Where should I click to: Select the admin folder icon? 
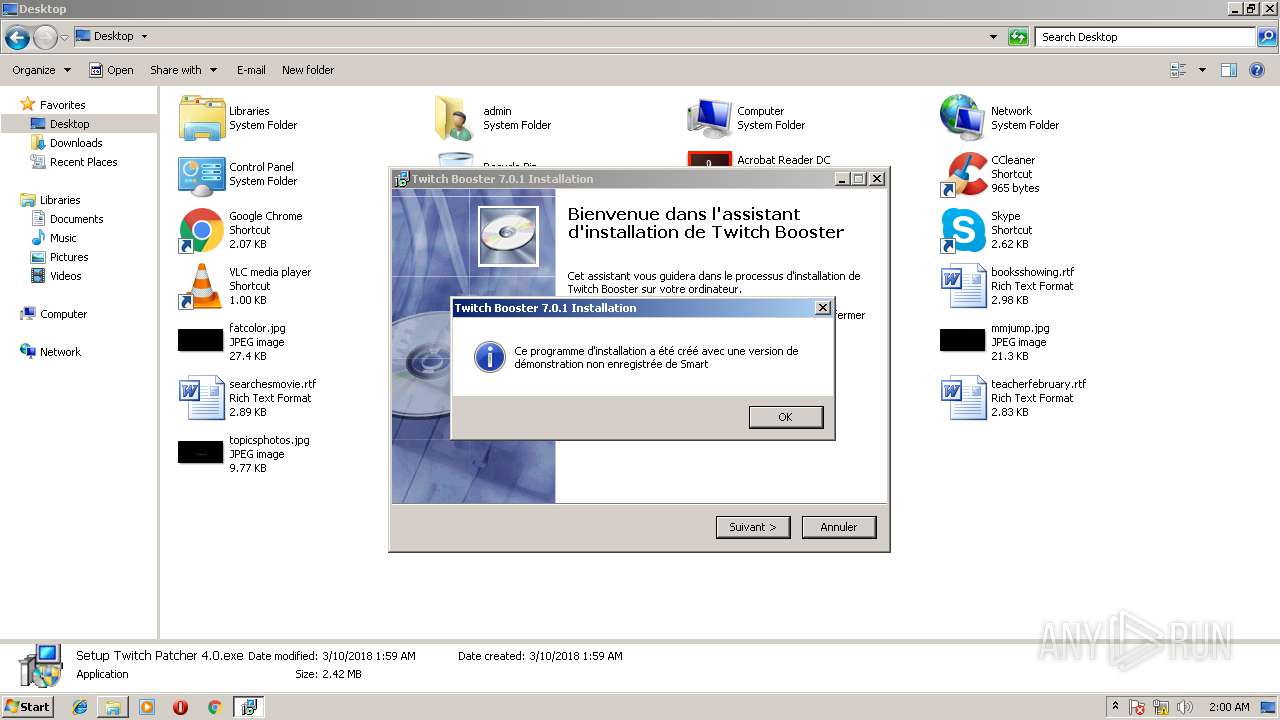pyautogui.click(x=456, y=118)
